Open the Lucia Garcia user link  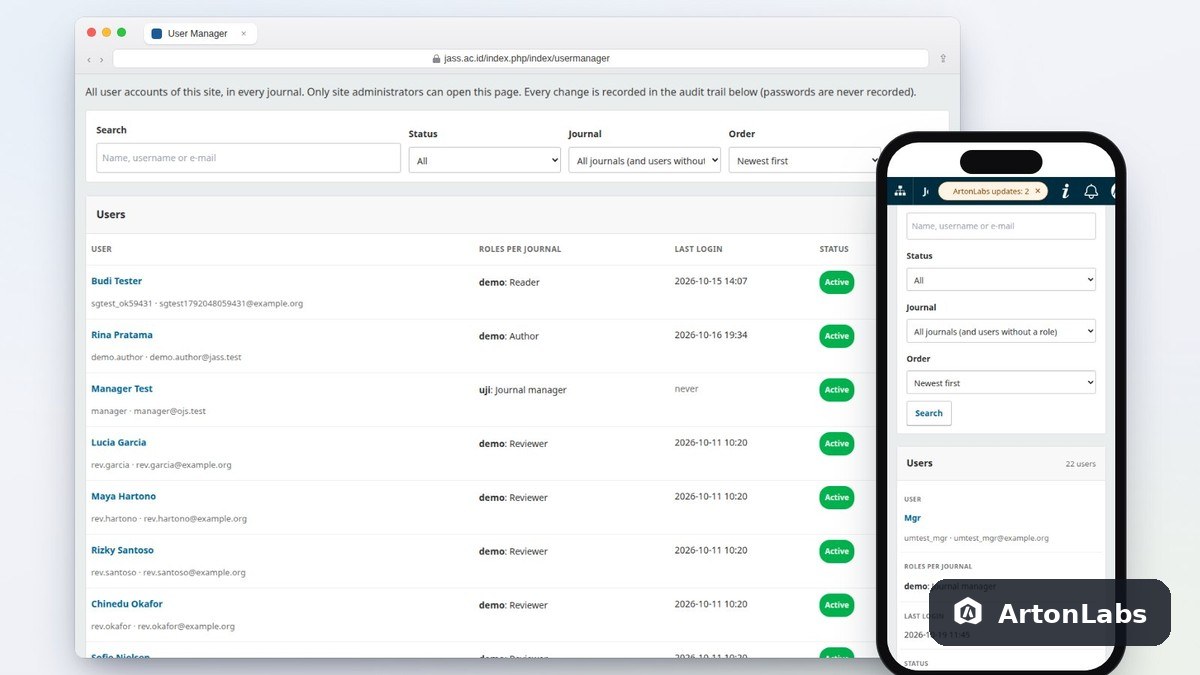(x=119, y=442)
